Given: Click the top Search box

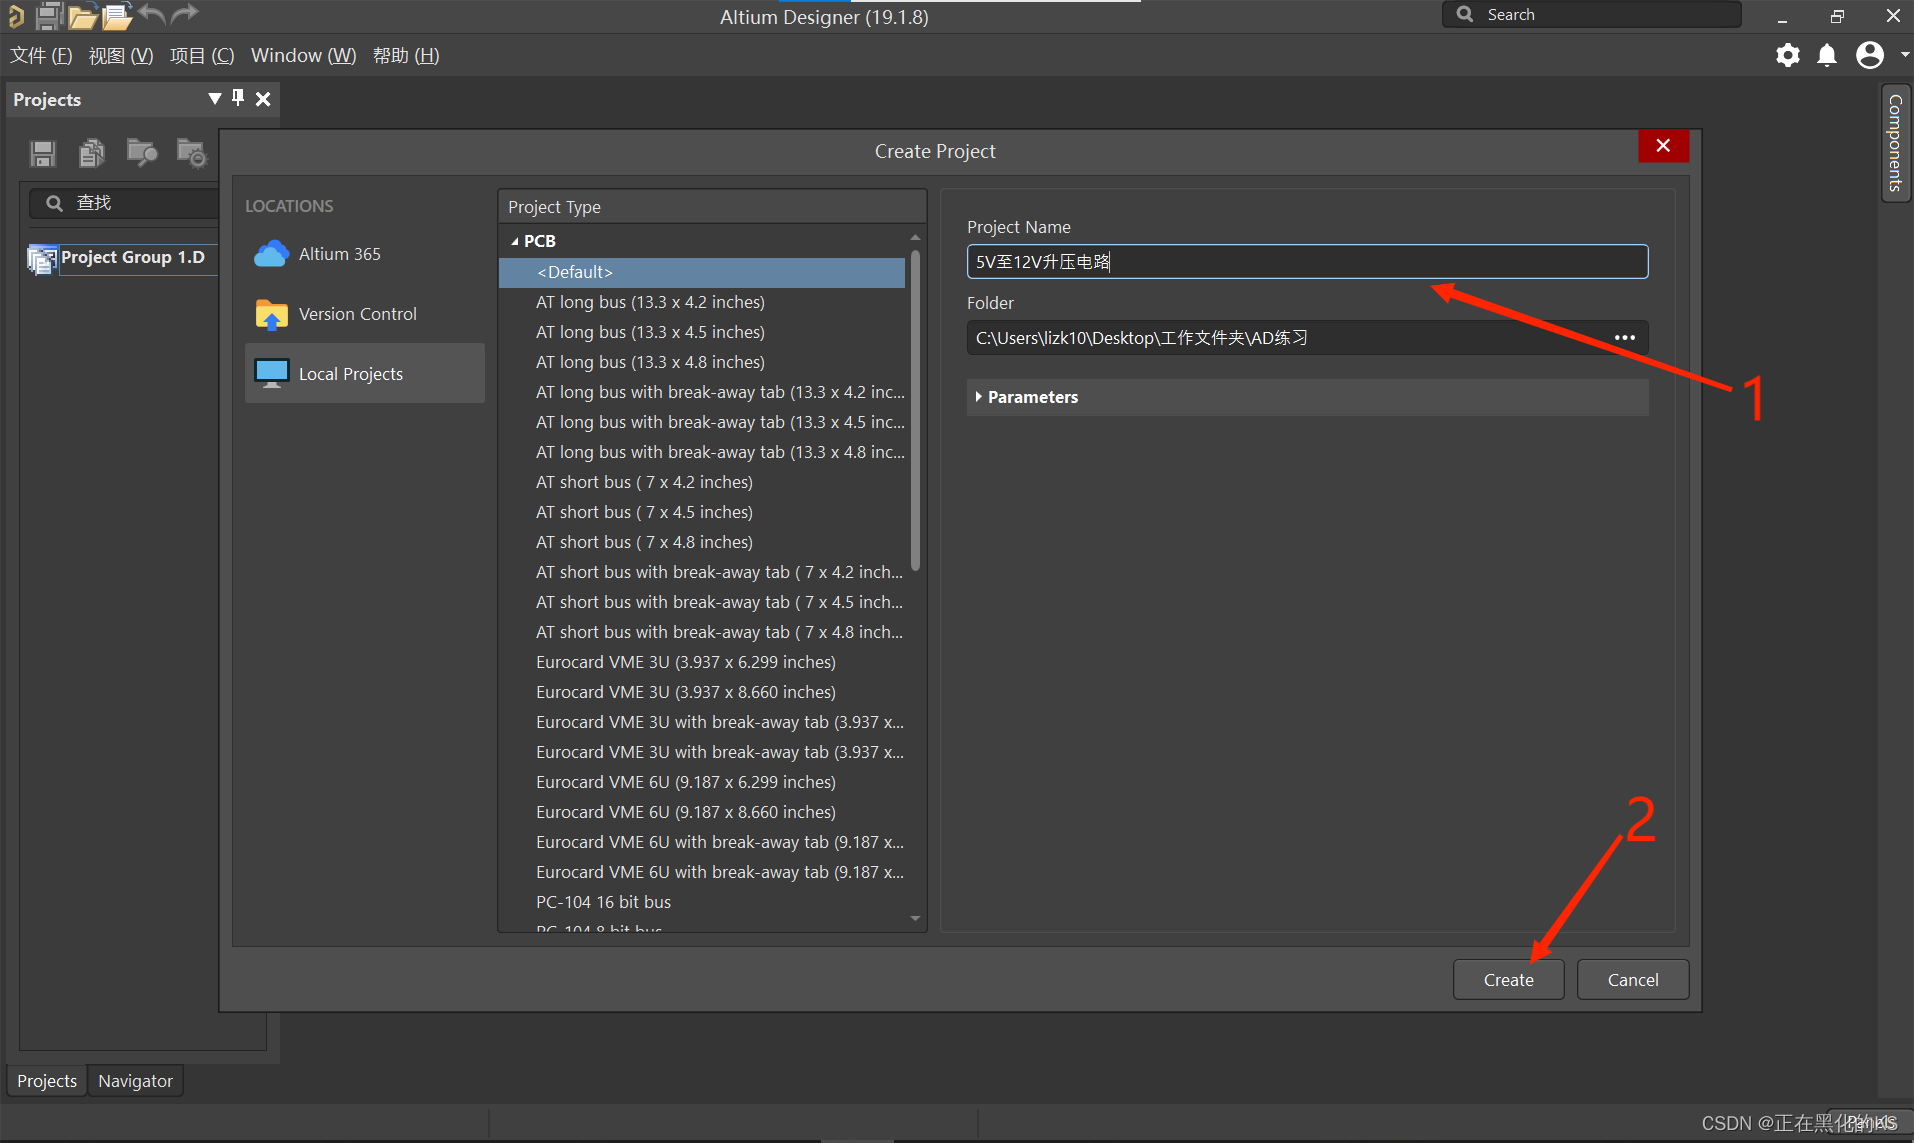Looking at the screenshot, I should tap(1591, 15).
